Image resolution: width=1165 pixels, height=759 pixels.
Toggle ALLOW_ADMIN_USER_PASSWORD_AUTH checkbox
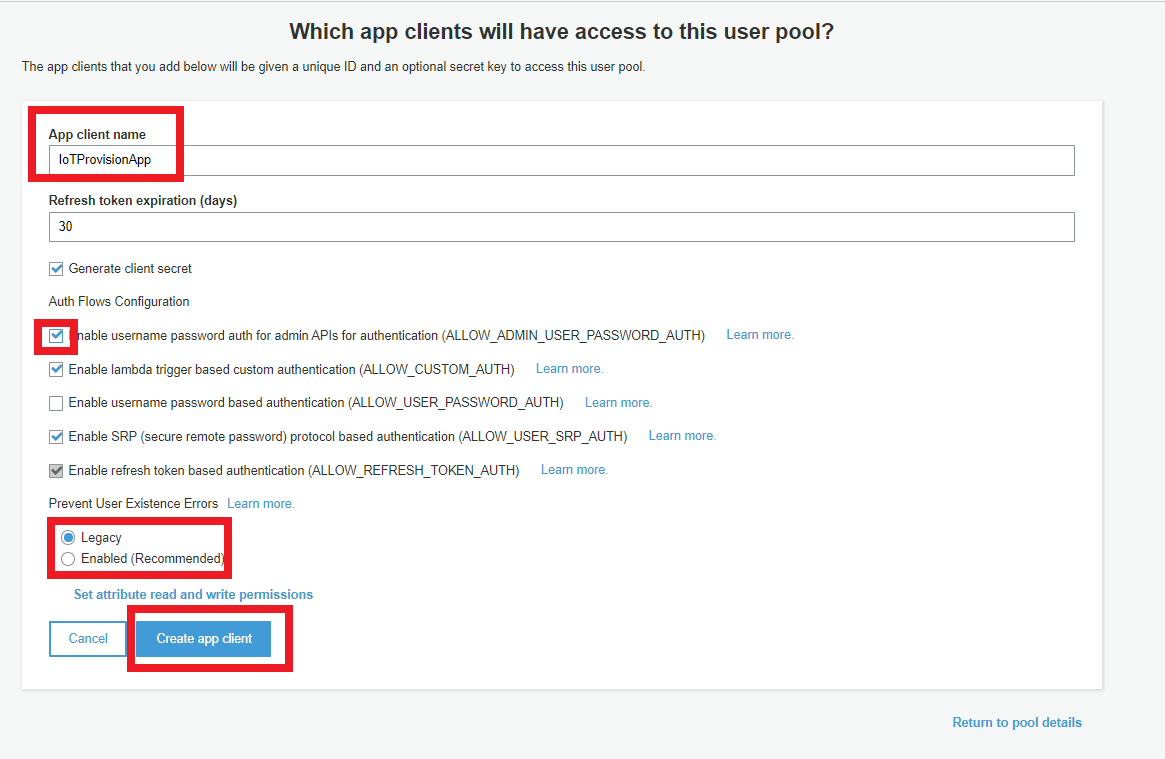56,336
